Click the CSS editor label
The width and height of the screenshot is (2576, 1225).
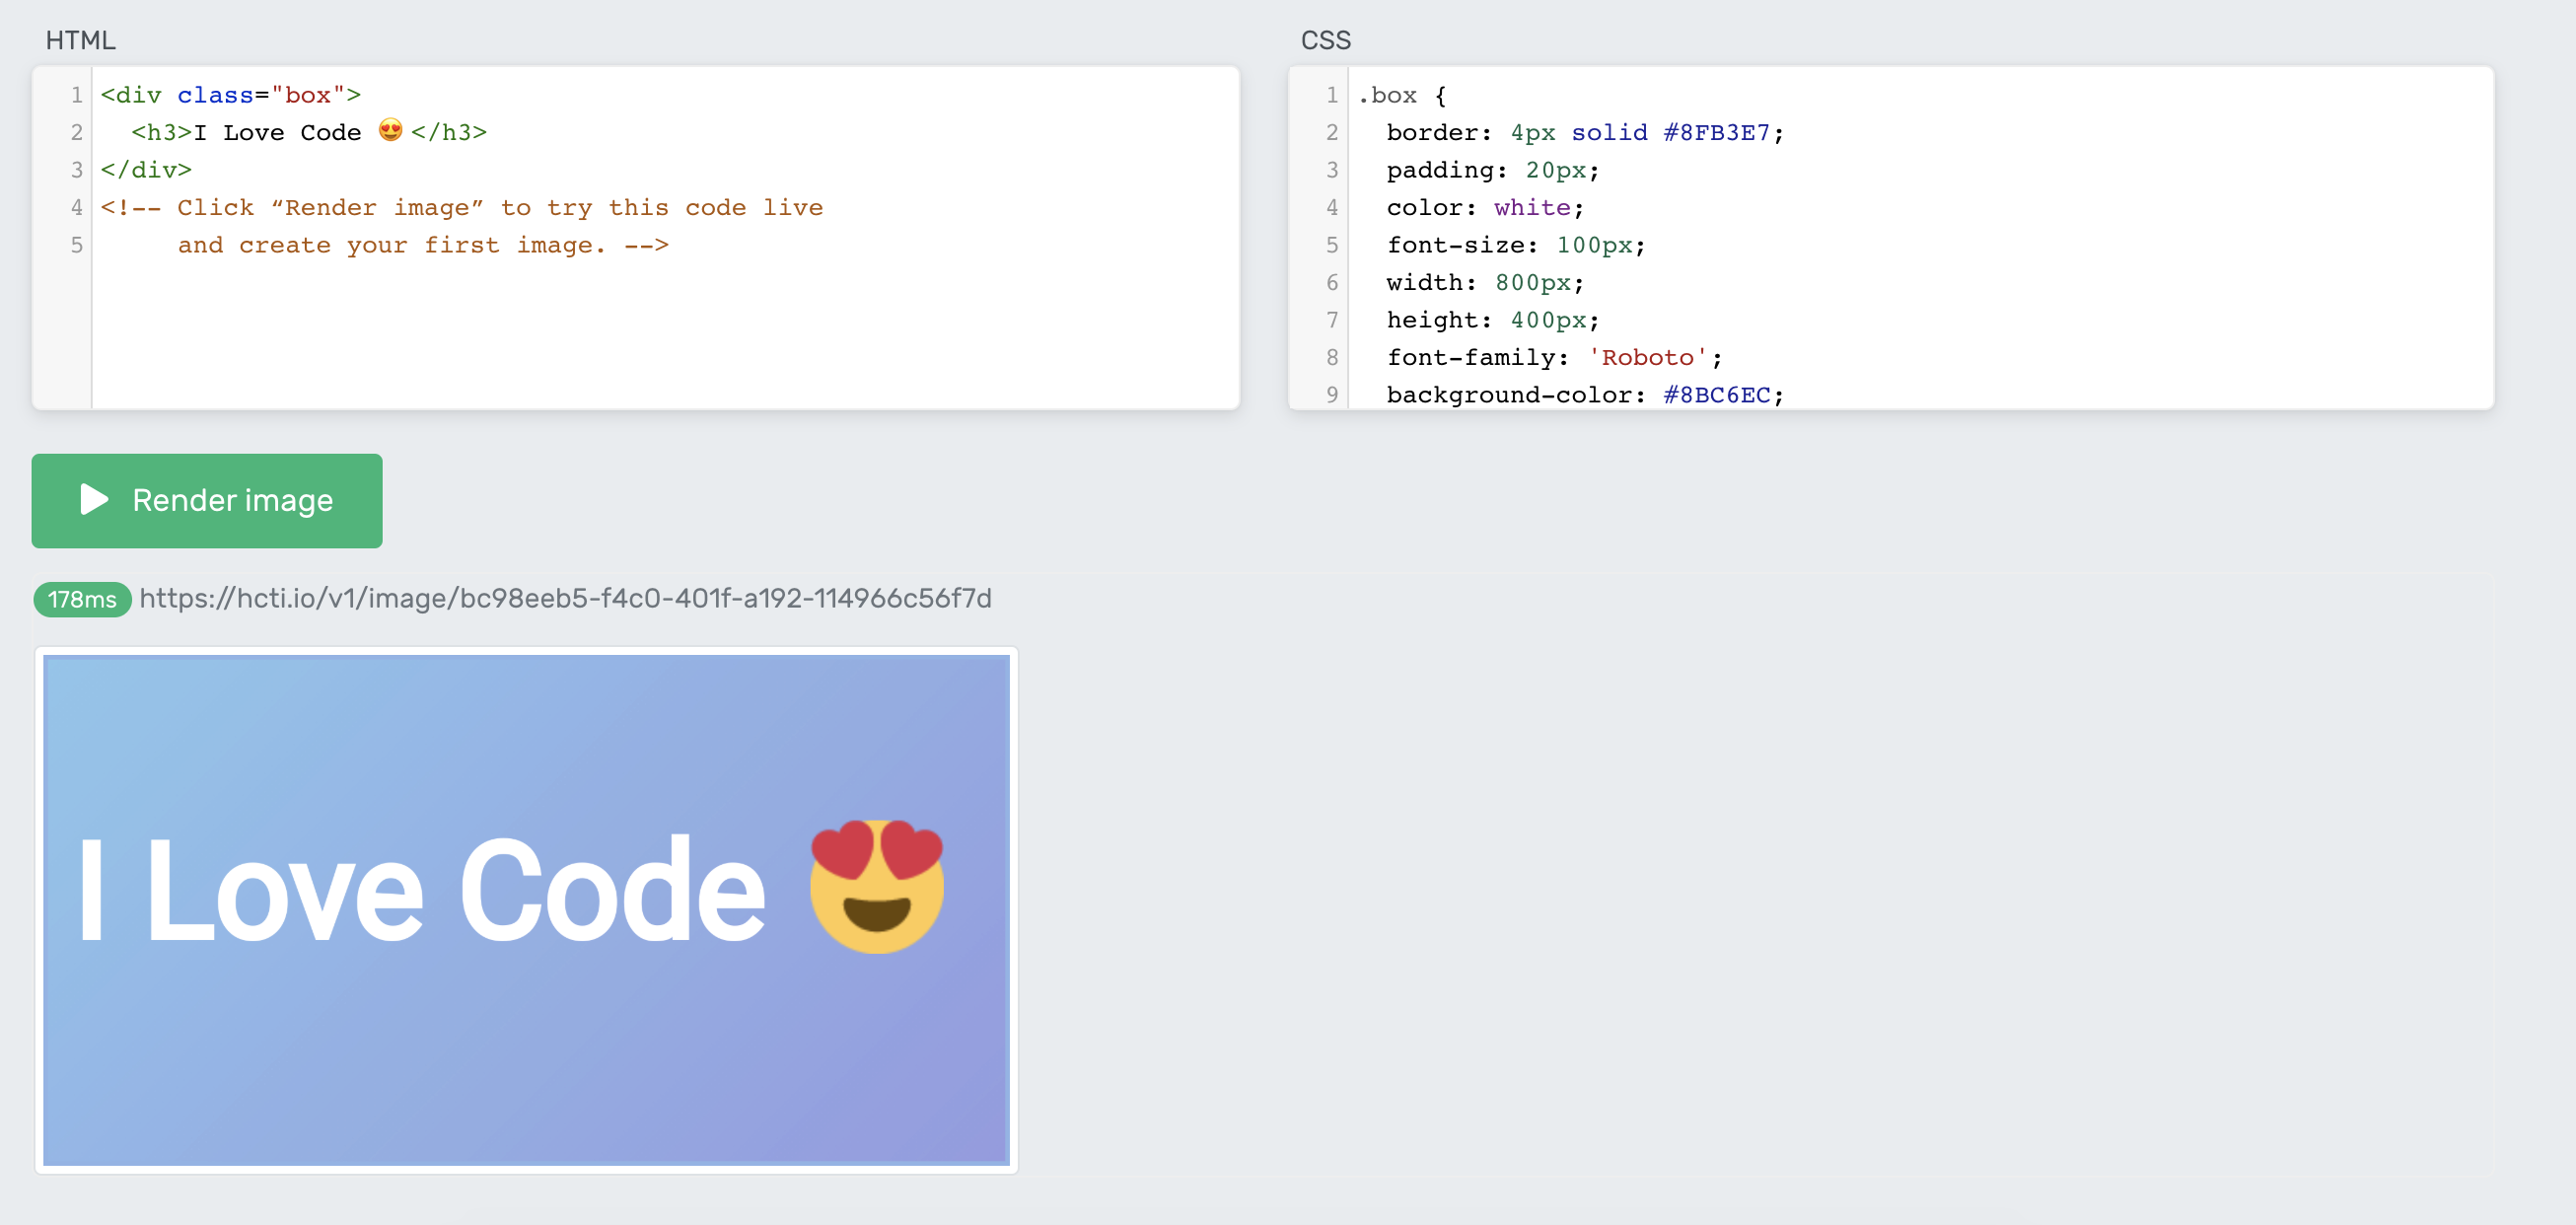click(x=1326, y=40)
